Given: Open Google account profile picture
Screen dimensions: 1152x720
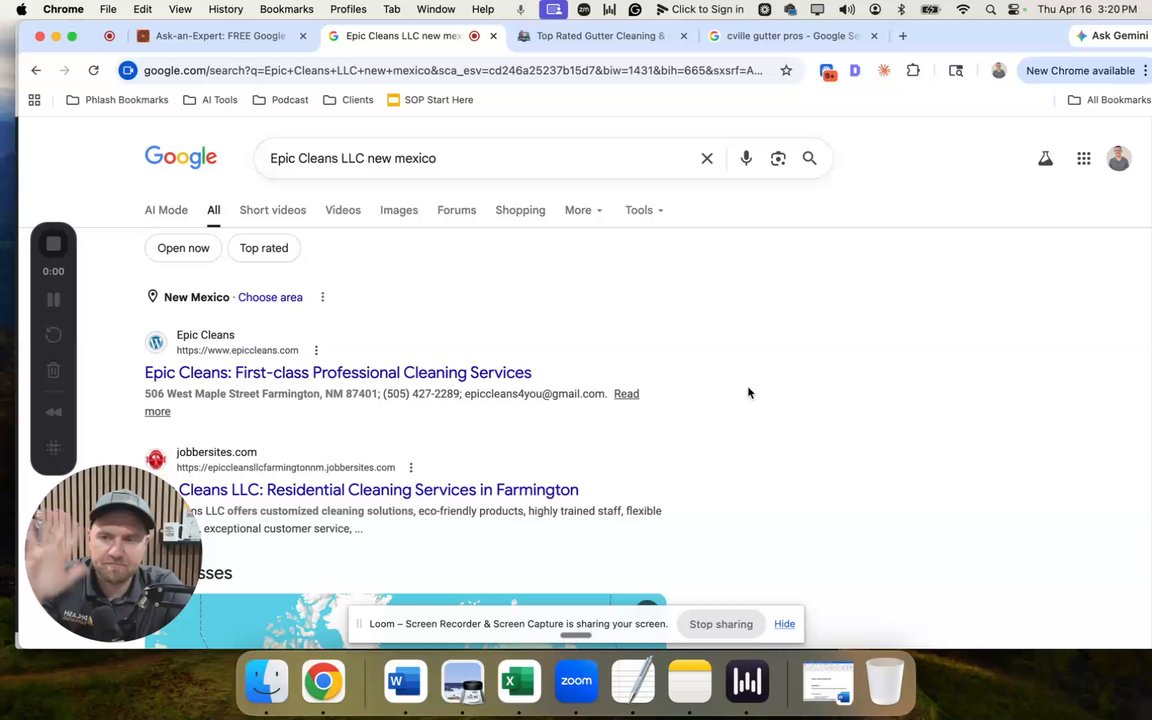Looking at the screenshot, I should [1119, 158].
